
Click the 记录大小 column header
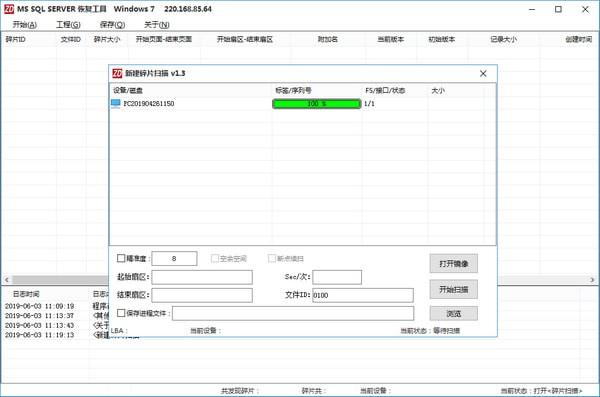(x=504, y=39)
